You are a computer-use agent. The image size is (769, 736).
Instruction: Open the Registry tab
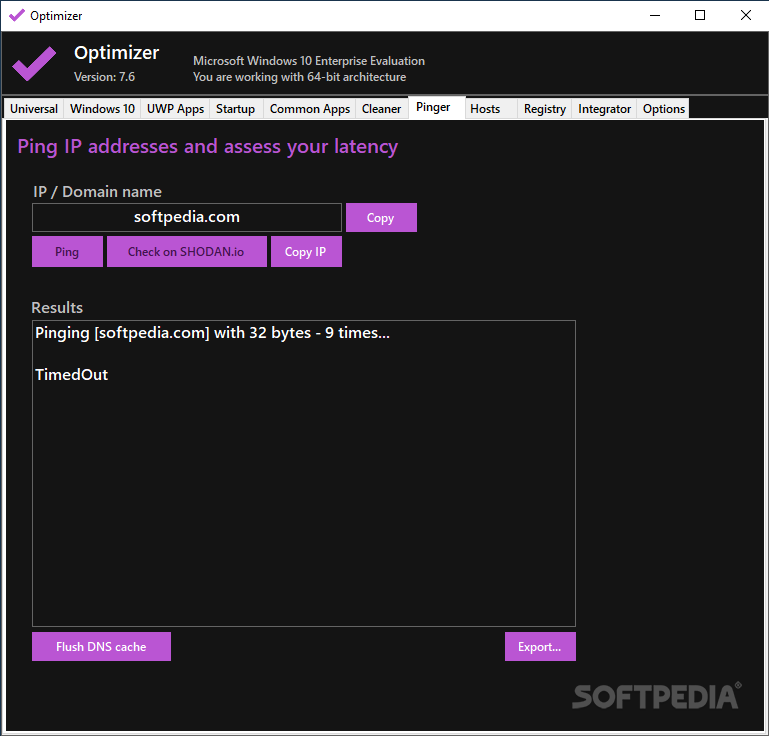tap(544, 109)
